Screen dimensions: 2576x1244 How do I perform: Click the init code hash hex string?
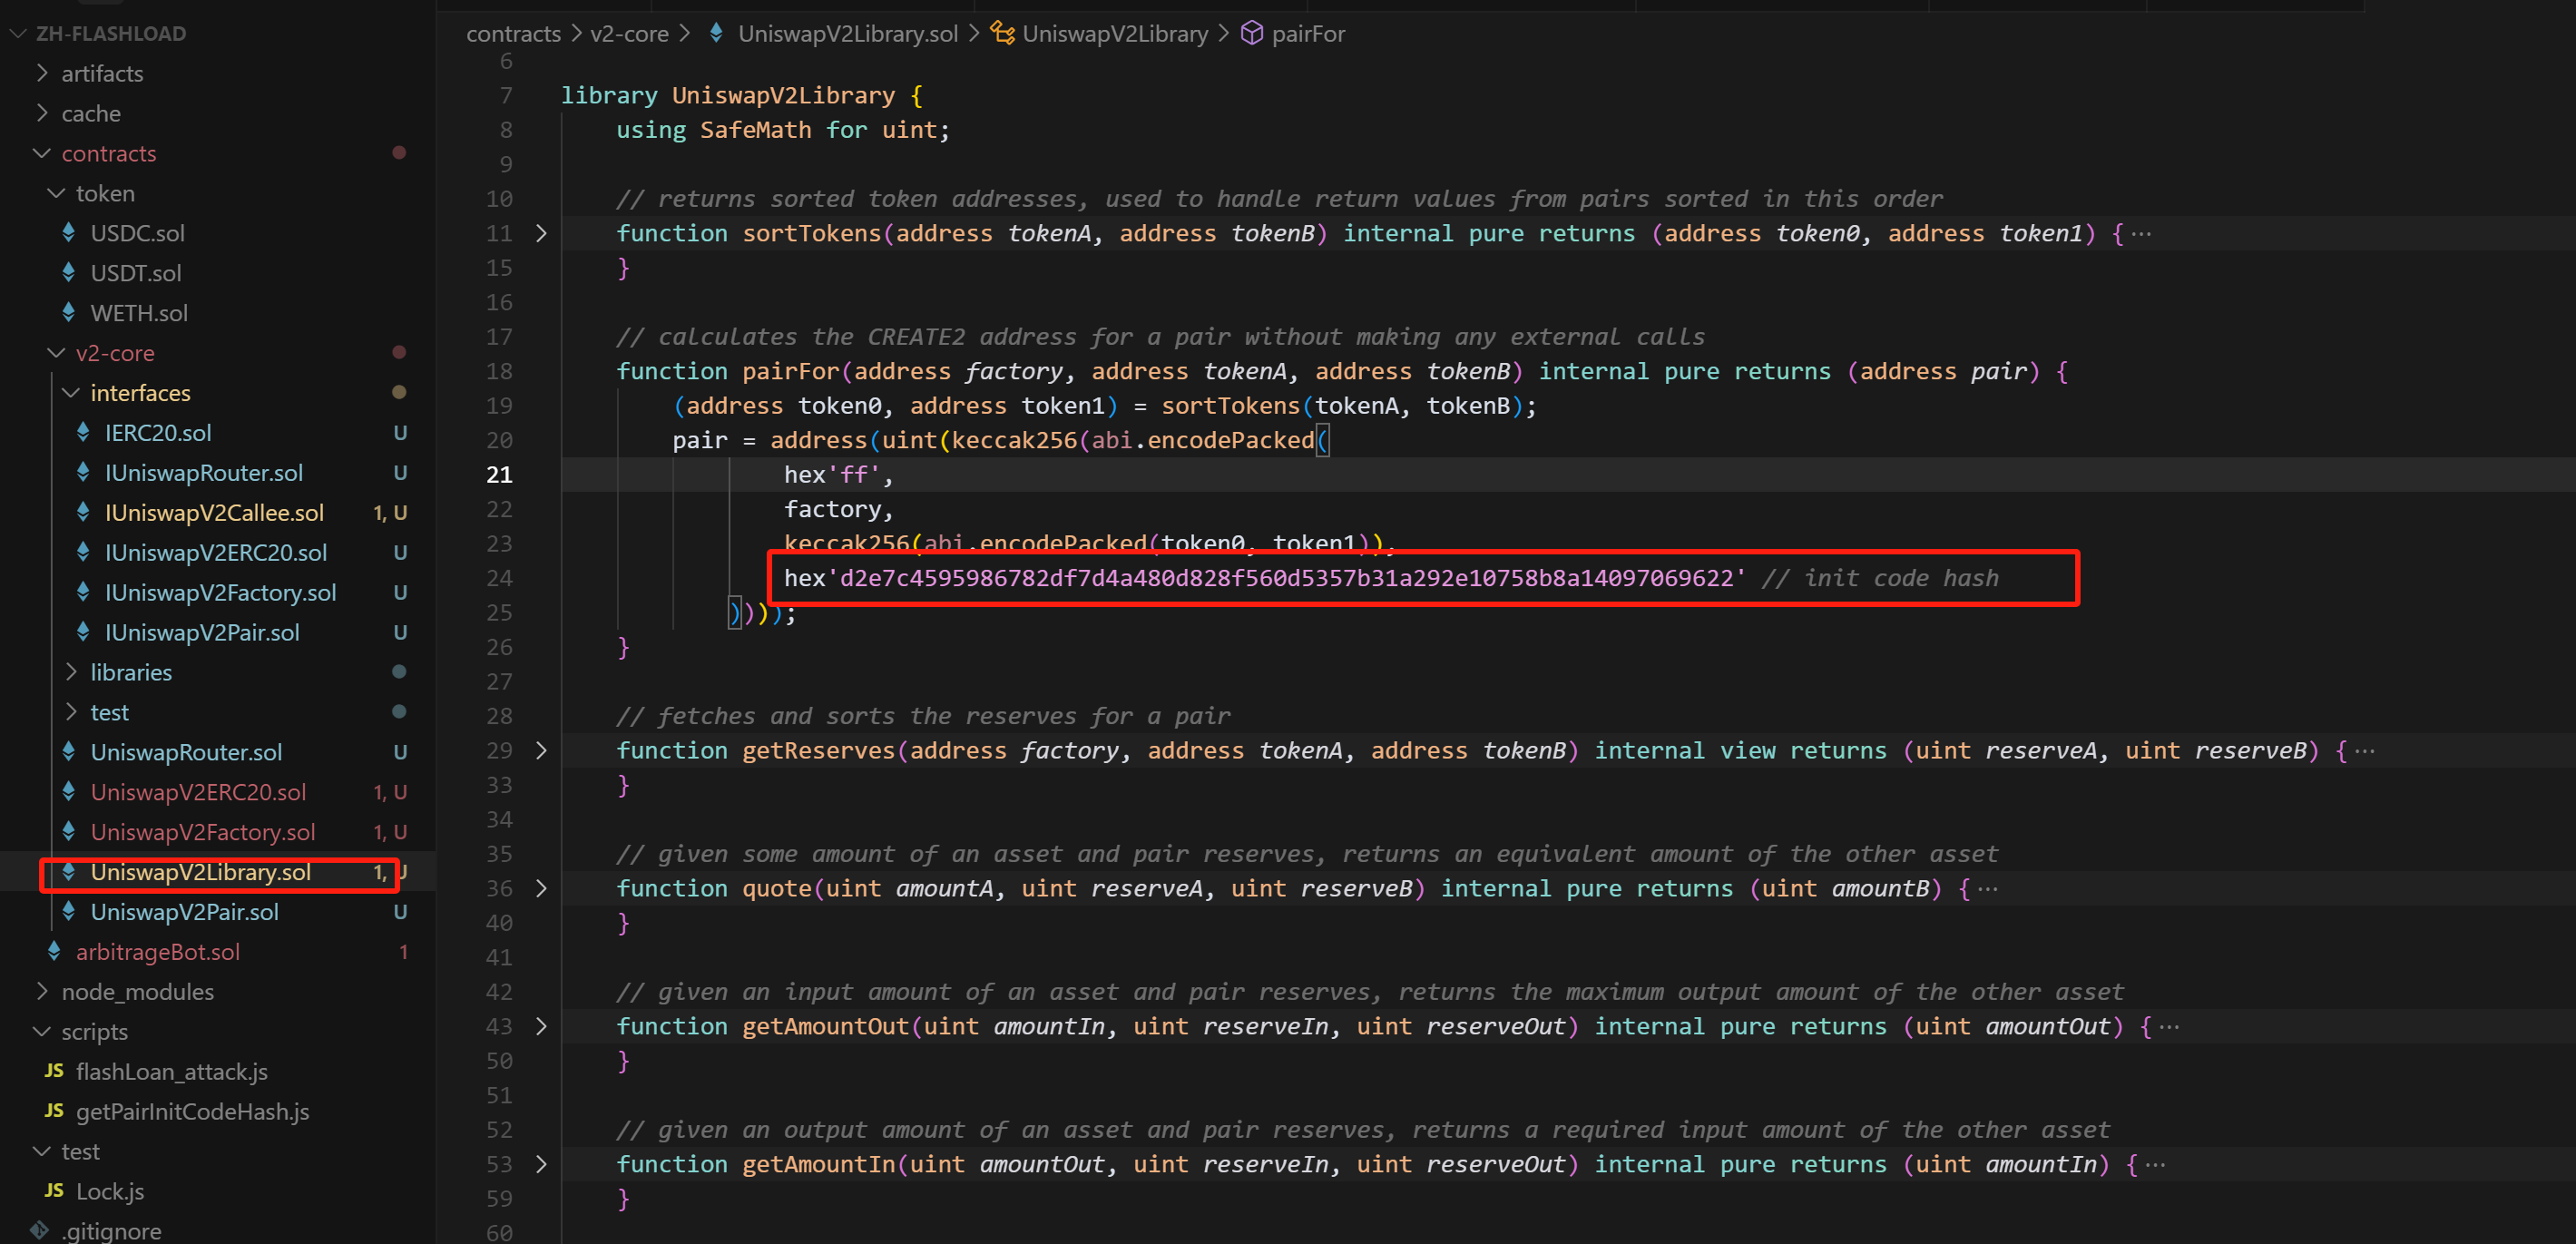click(x=1264, y=578)
